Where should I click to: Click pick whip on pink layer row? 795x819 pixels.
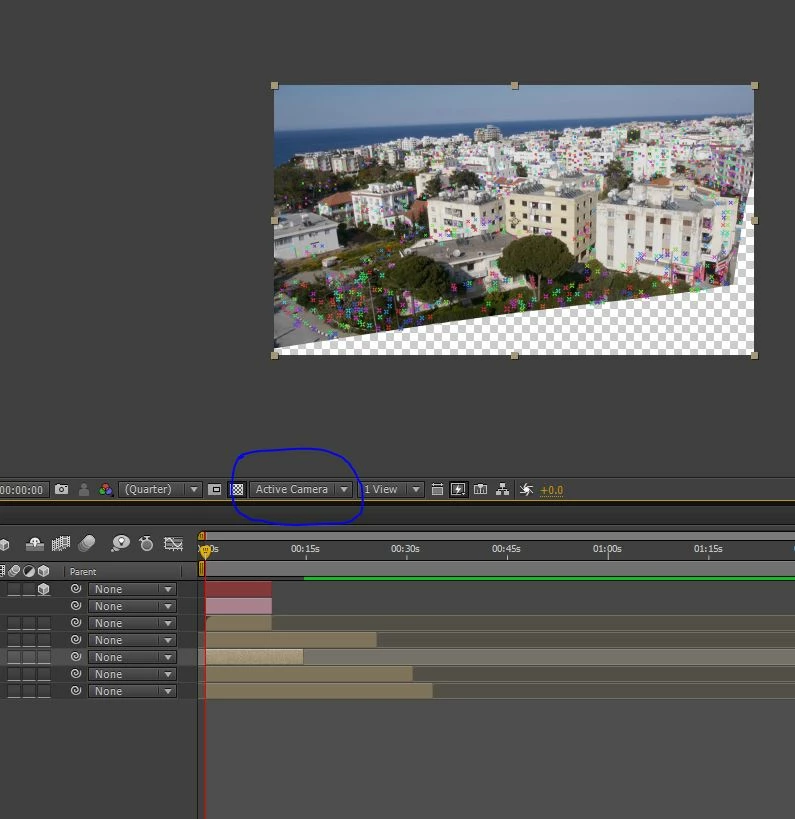[76, 606]
